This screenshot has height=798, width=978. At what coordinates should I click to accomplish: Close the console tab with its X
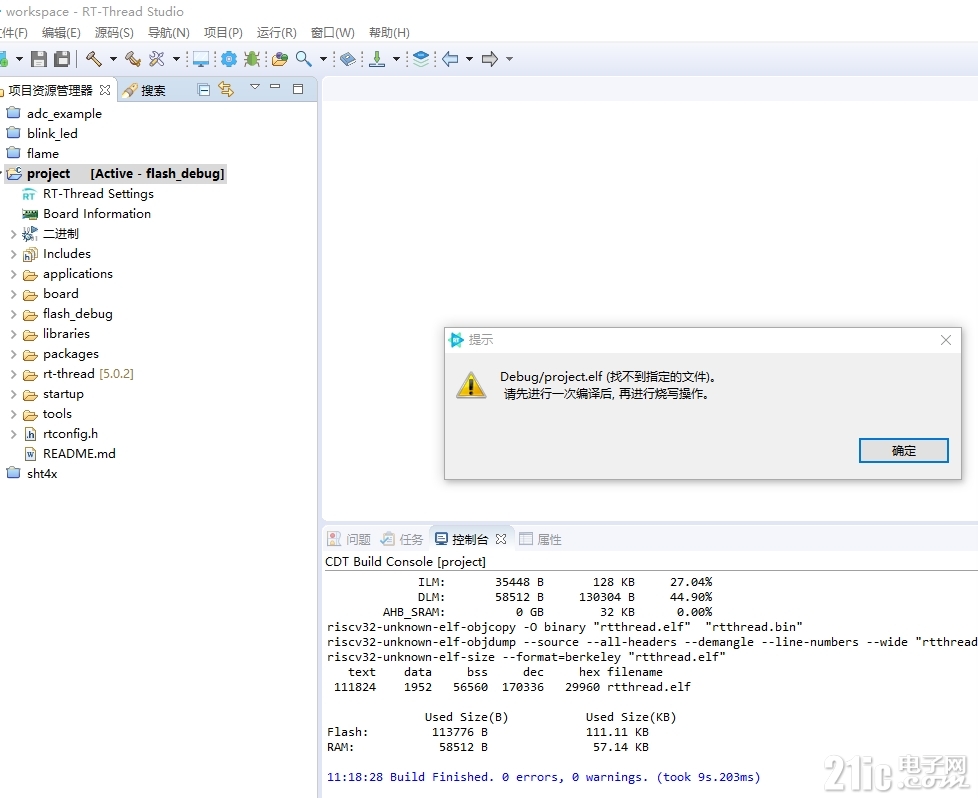click(501, 538)
